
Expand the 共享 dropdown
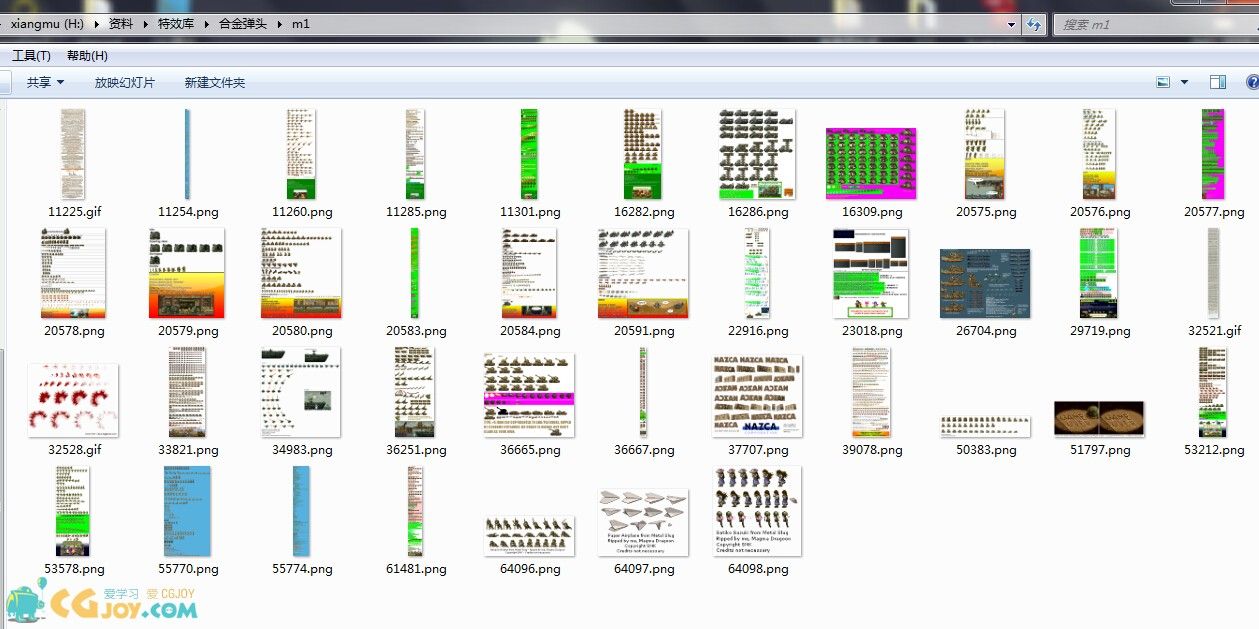pos(60,82)
